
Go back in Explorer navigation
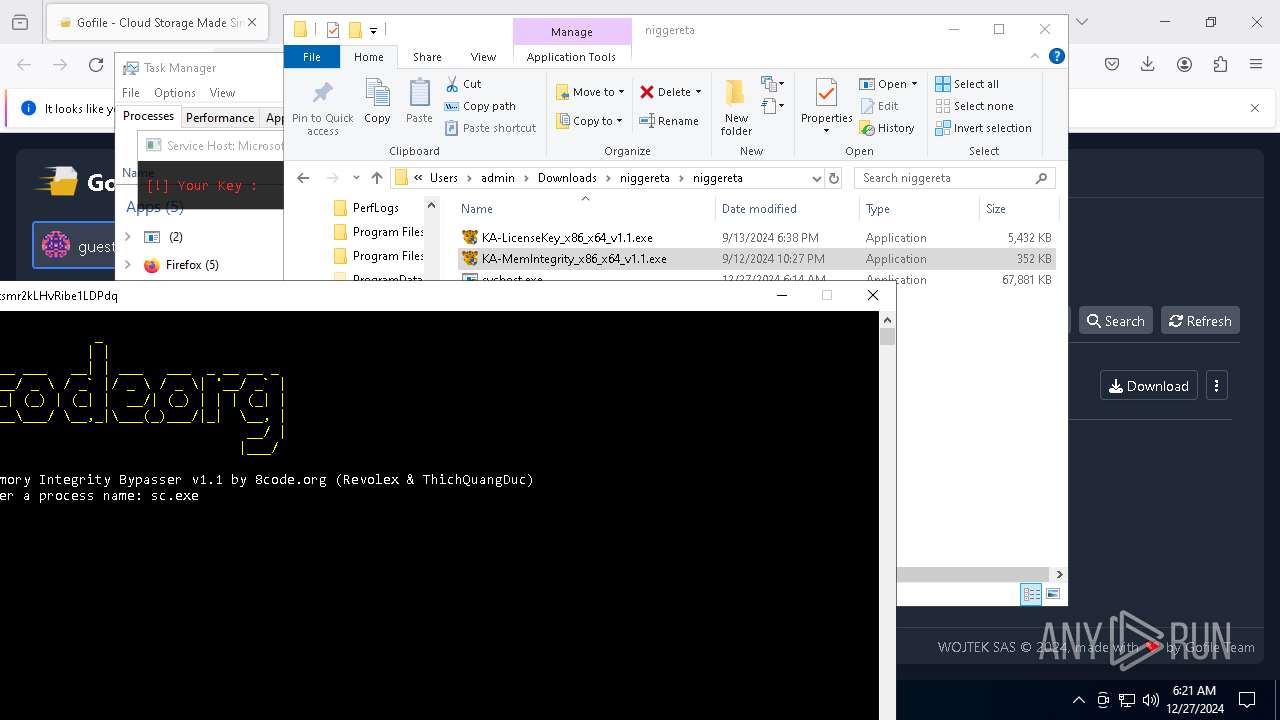point(303,178)
